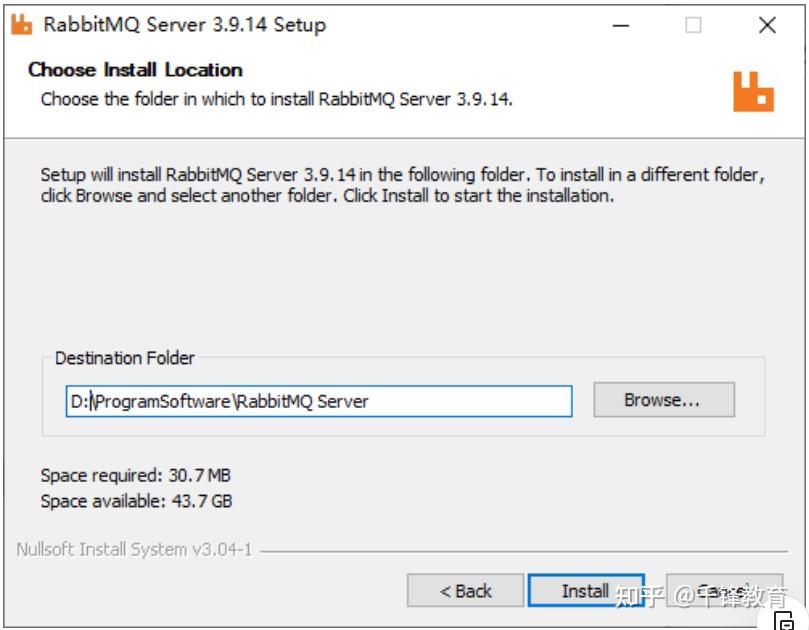This screenshot has height=630, width=809.
Task: Click the orange RabbitMQ logo in the header
Action: pos(753,91)
